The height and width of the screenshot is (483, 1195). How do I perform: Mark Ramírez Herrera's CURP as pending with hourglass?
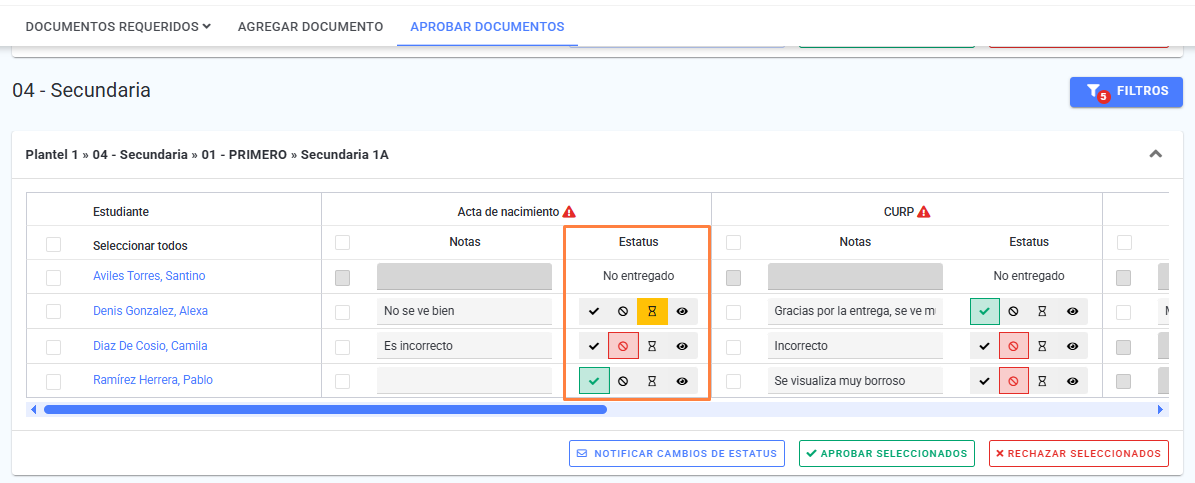click(1043, 380)
